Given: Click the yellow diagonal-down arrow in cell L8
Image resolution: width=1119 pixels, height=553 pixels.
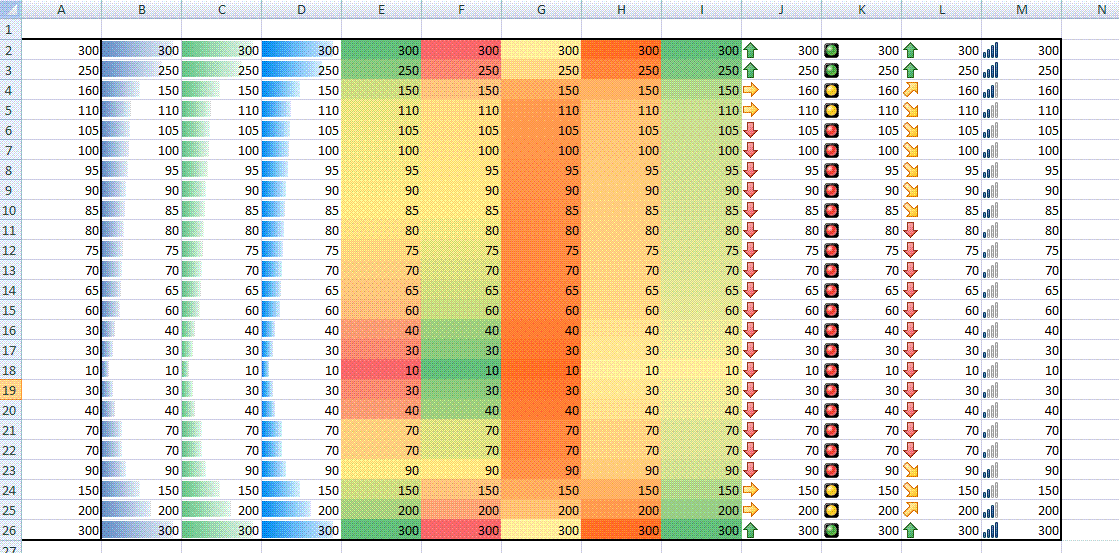Looking at the screenshot, I should (910, 170).
